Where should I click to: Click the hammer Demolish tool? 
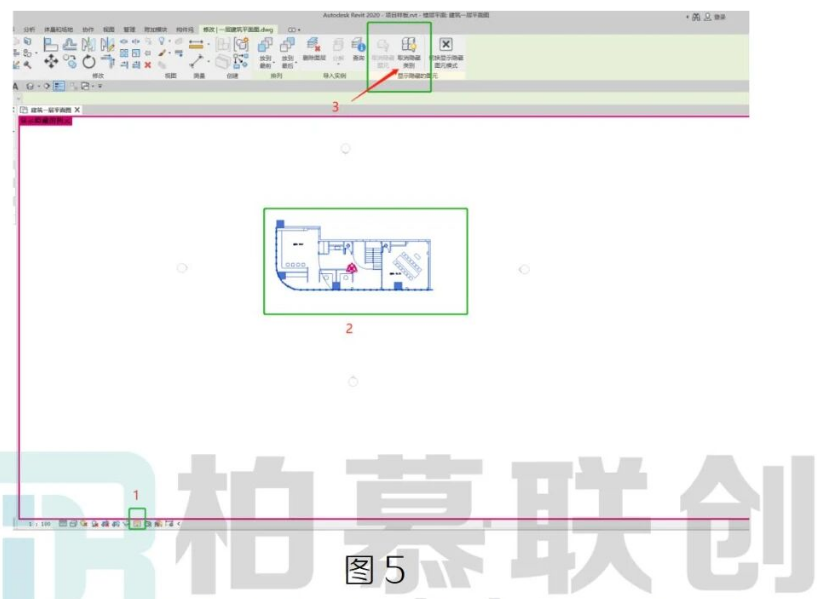(x=27, y=64)
